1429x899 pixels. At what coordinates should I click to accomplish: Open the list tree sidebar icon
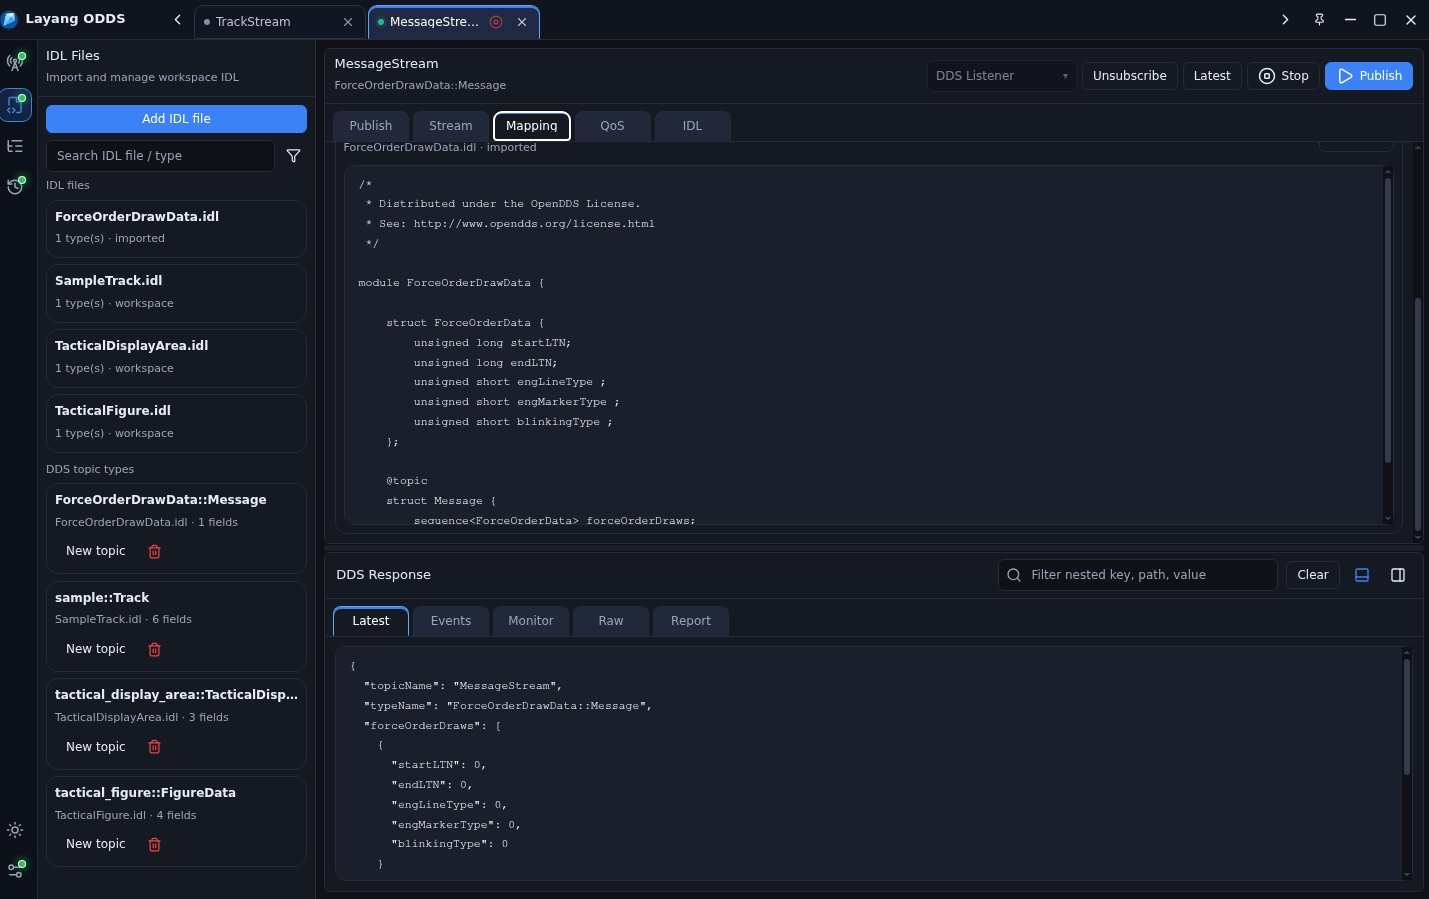(15, 146)
